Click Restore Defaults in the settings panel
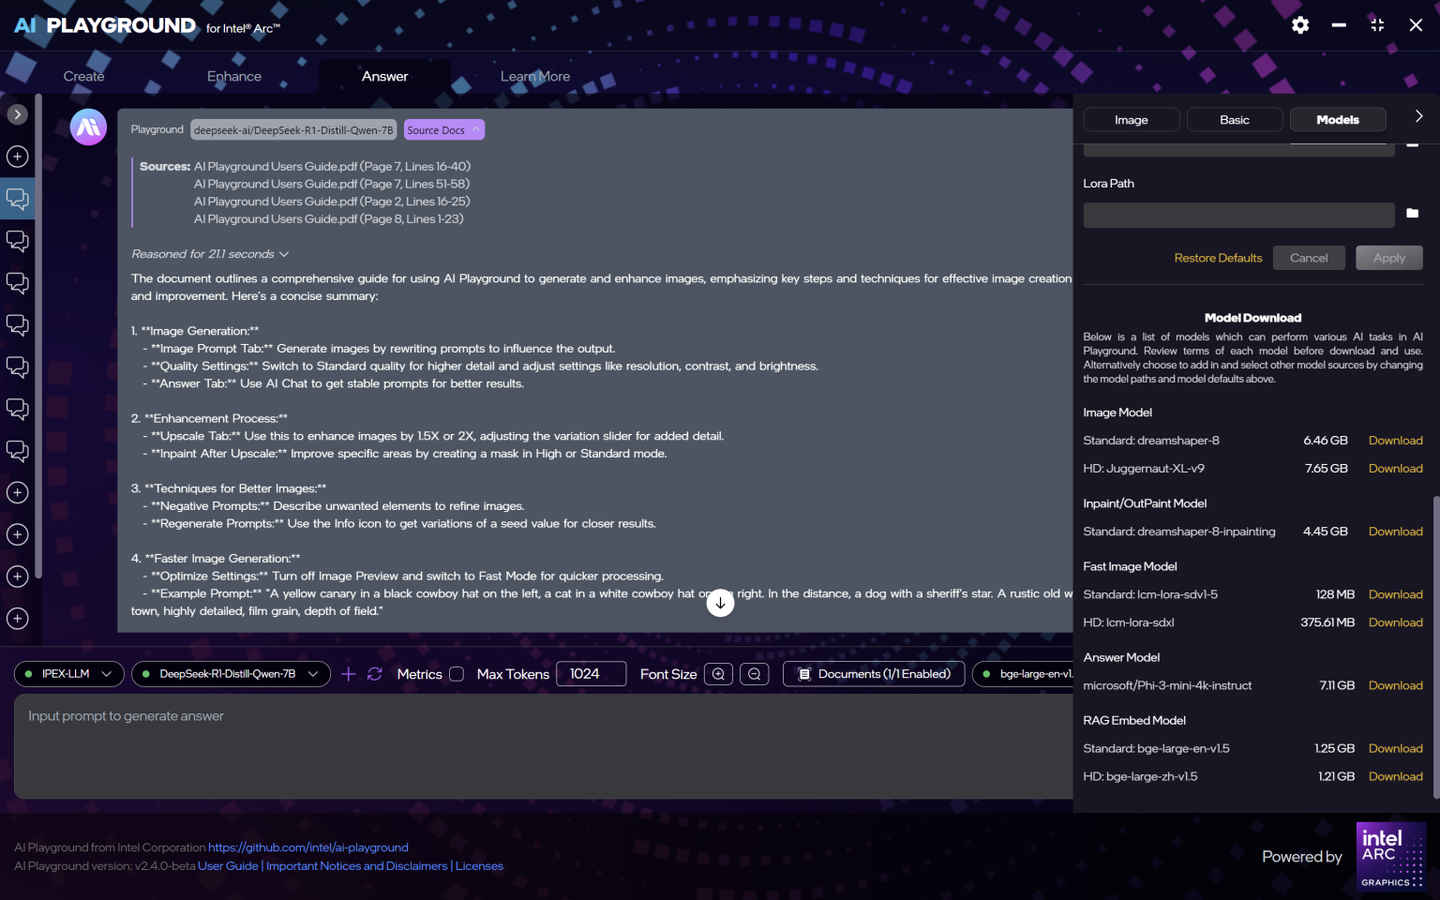Screen dimensions: 1440x900 tap(1218, 257)
